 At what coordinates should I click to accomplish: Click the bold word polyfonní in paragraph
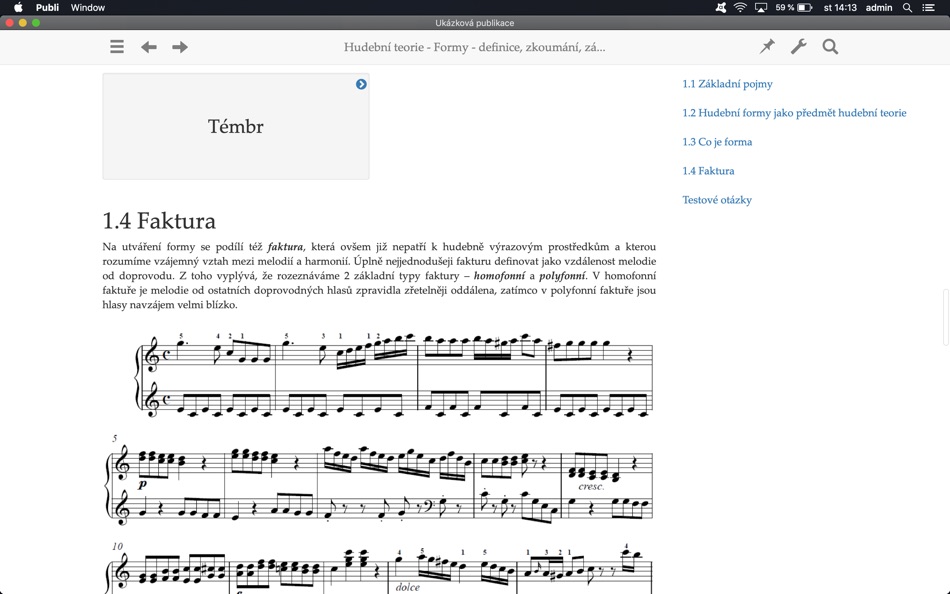click(x=562, y=276)
